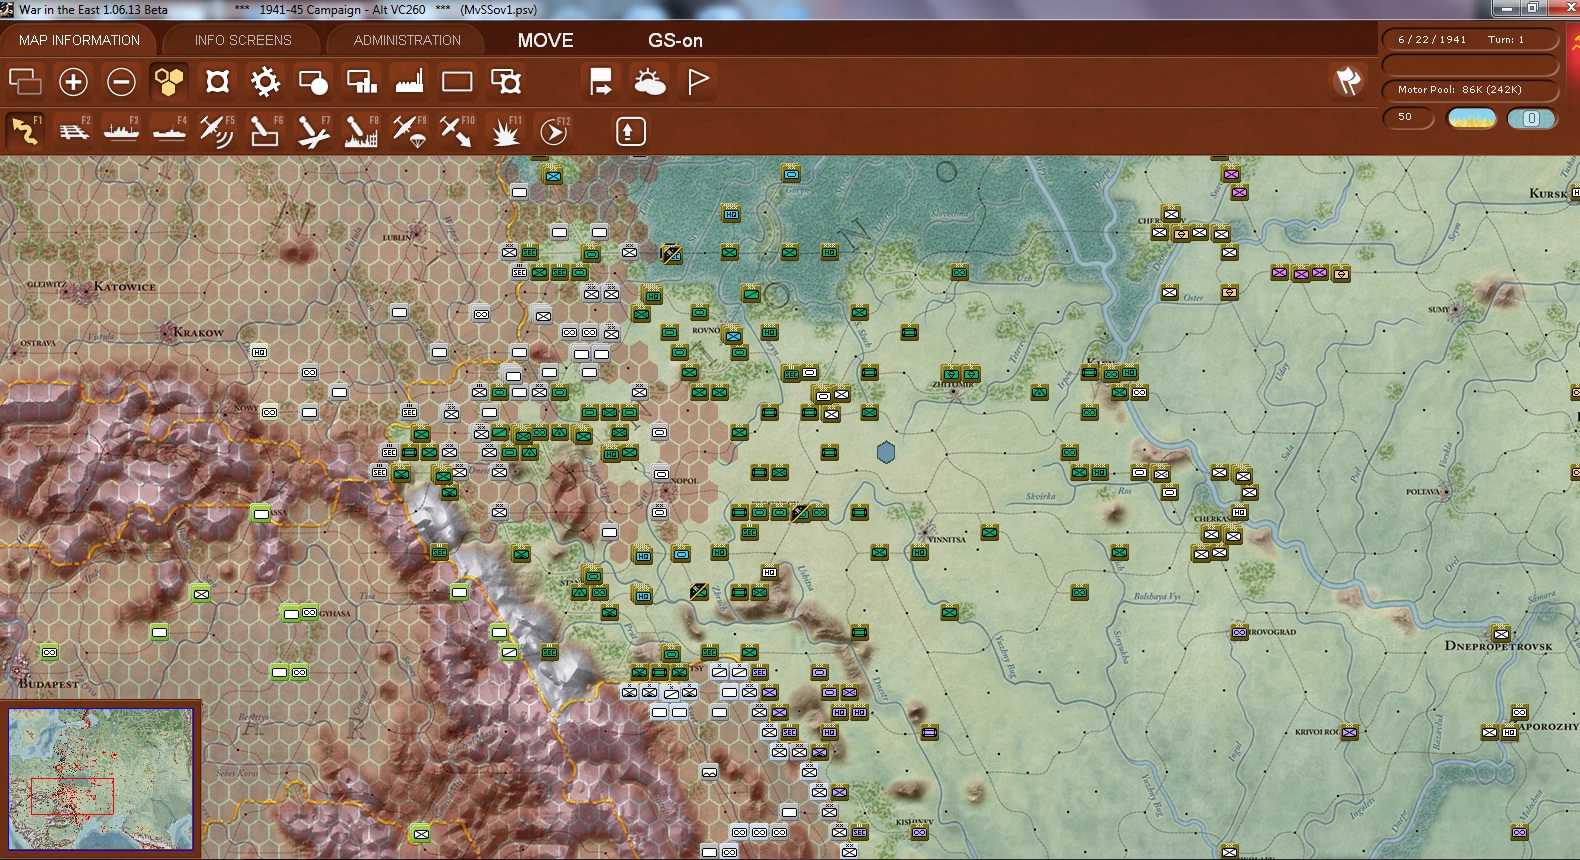The width and height of the screenshot is (1580, 860).
Task: Click the date and Turn 1 display
Action: point(1469,40)
